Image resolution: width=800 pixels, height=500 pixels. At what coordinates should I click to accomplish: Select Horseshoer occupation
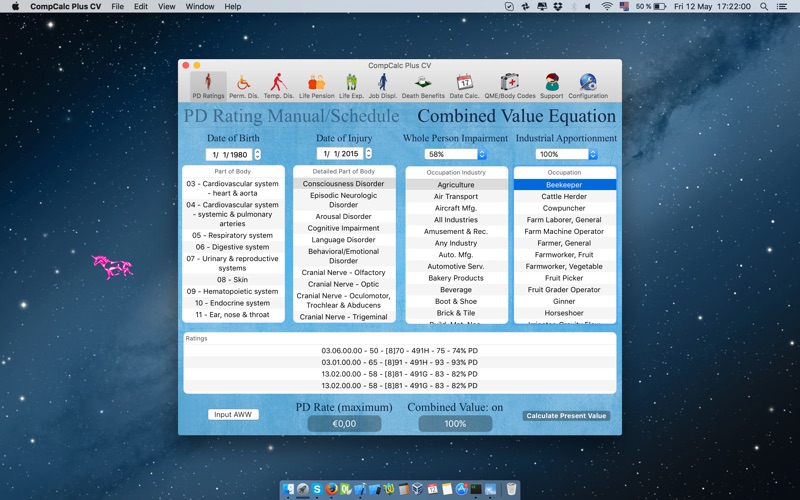tap(564, 313)
